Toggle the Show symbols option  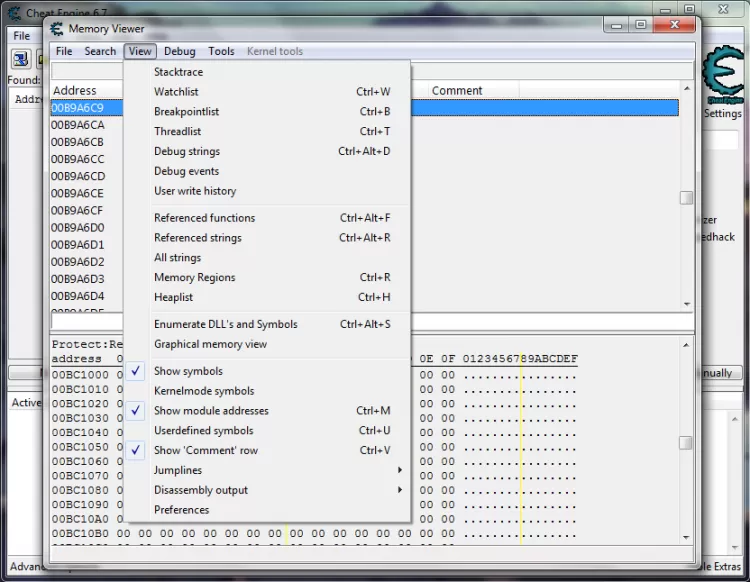(188, 371)
